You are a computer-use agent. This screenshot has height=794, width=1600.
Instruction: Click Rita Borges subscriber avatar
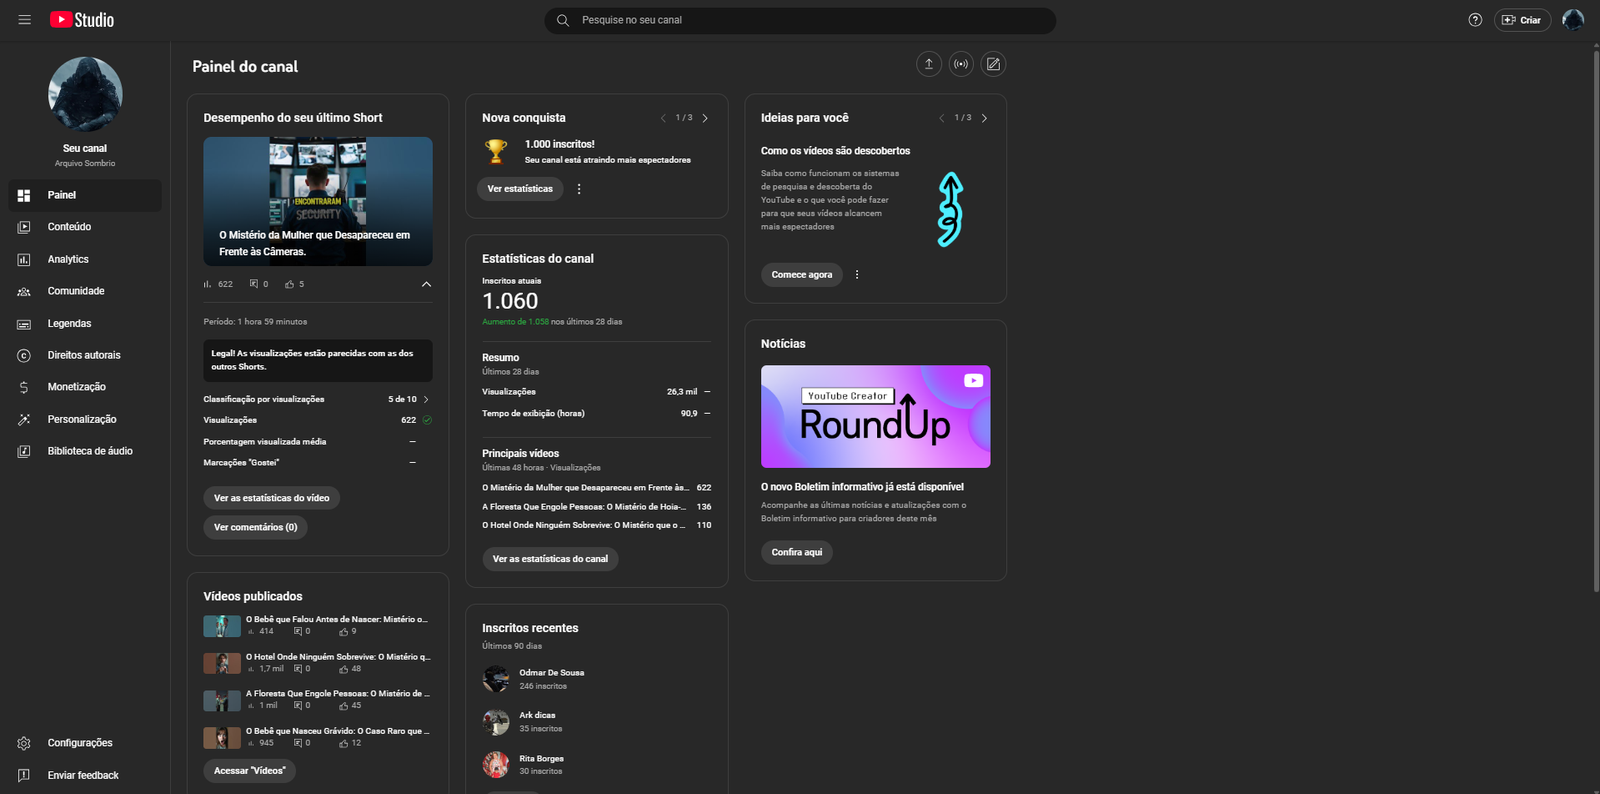tap(496, 765)
